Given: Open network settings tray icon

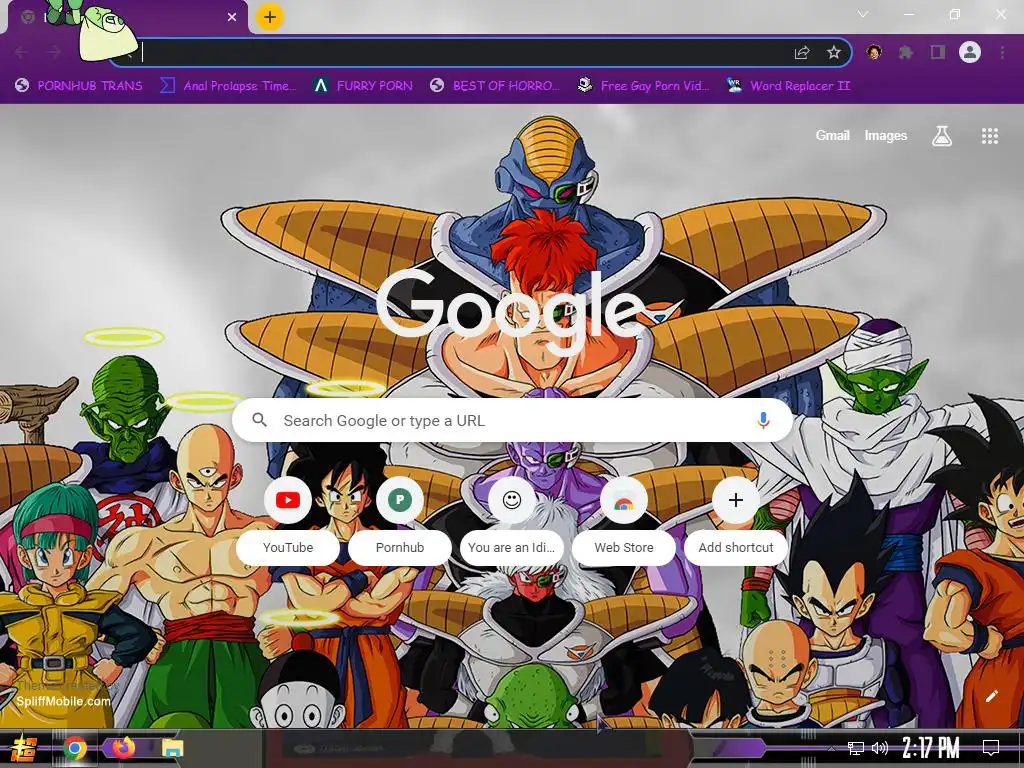Looking at the screenshot, I should [856, 748].
